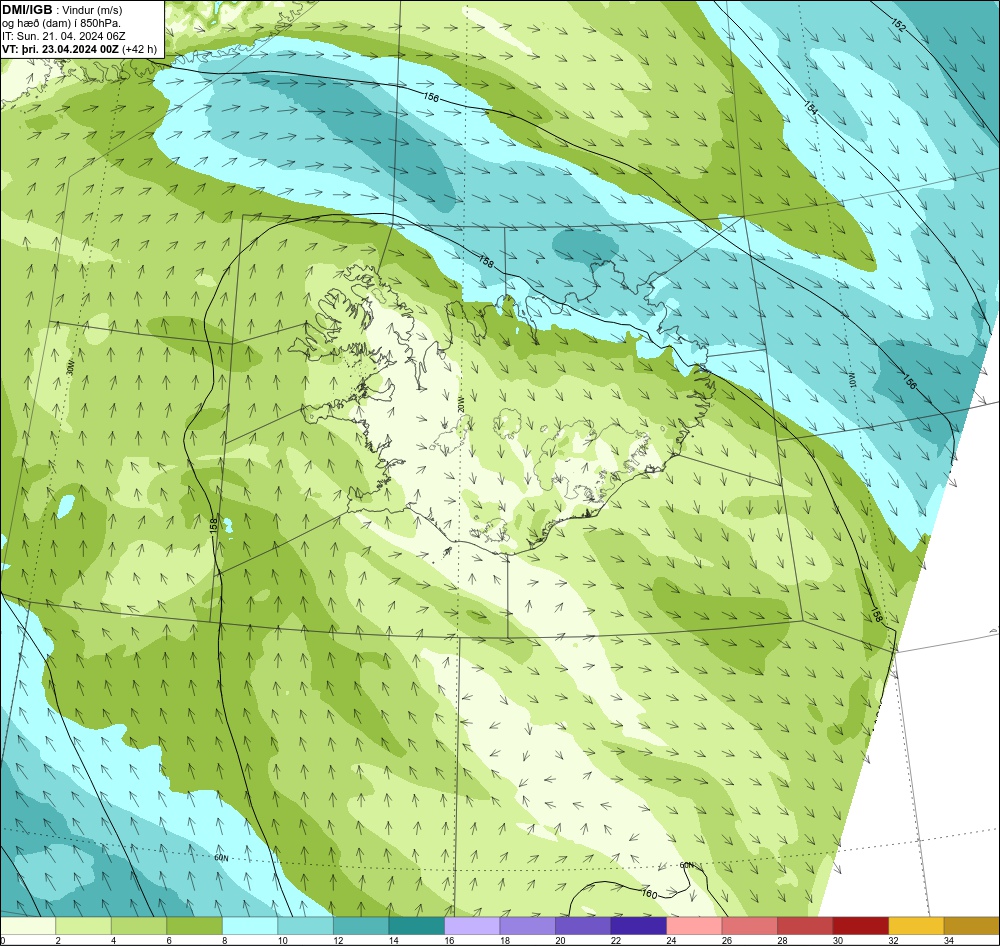Image resolution: width=1000 pixels, height=946 pixels.
Task: Click the 0–2 m/s palest legend swatch
Action: click(x=28, y=926)
